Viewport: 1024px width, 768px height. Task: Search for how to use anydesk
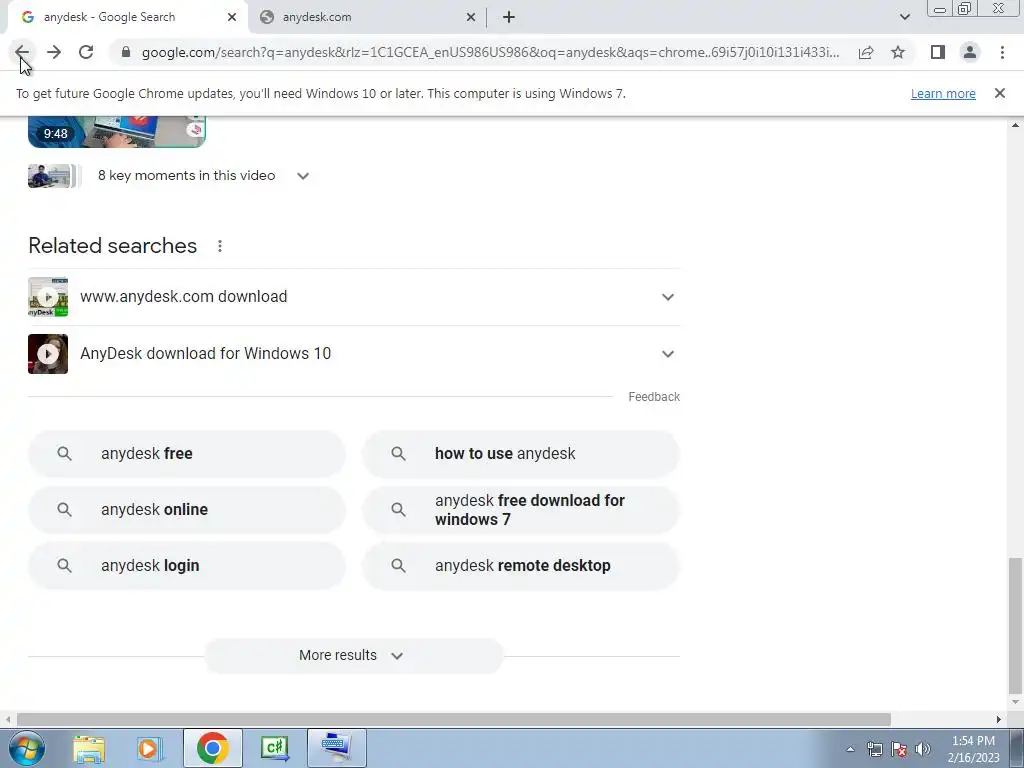point(521,453)
